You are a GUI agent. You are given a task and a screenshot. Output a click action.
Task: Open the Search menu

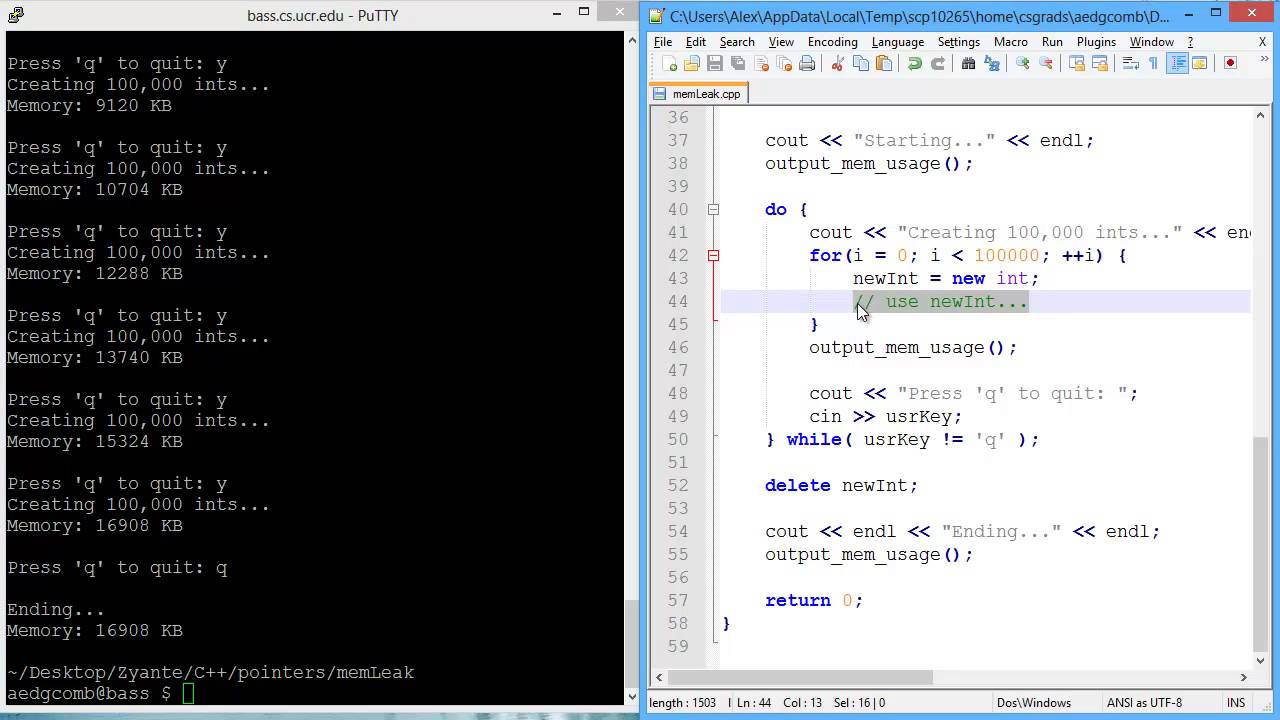pyautogui.click(x=737, y=42)
